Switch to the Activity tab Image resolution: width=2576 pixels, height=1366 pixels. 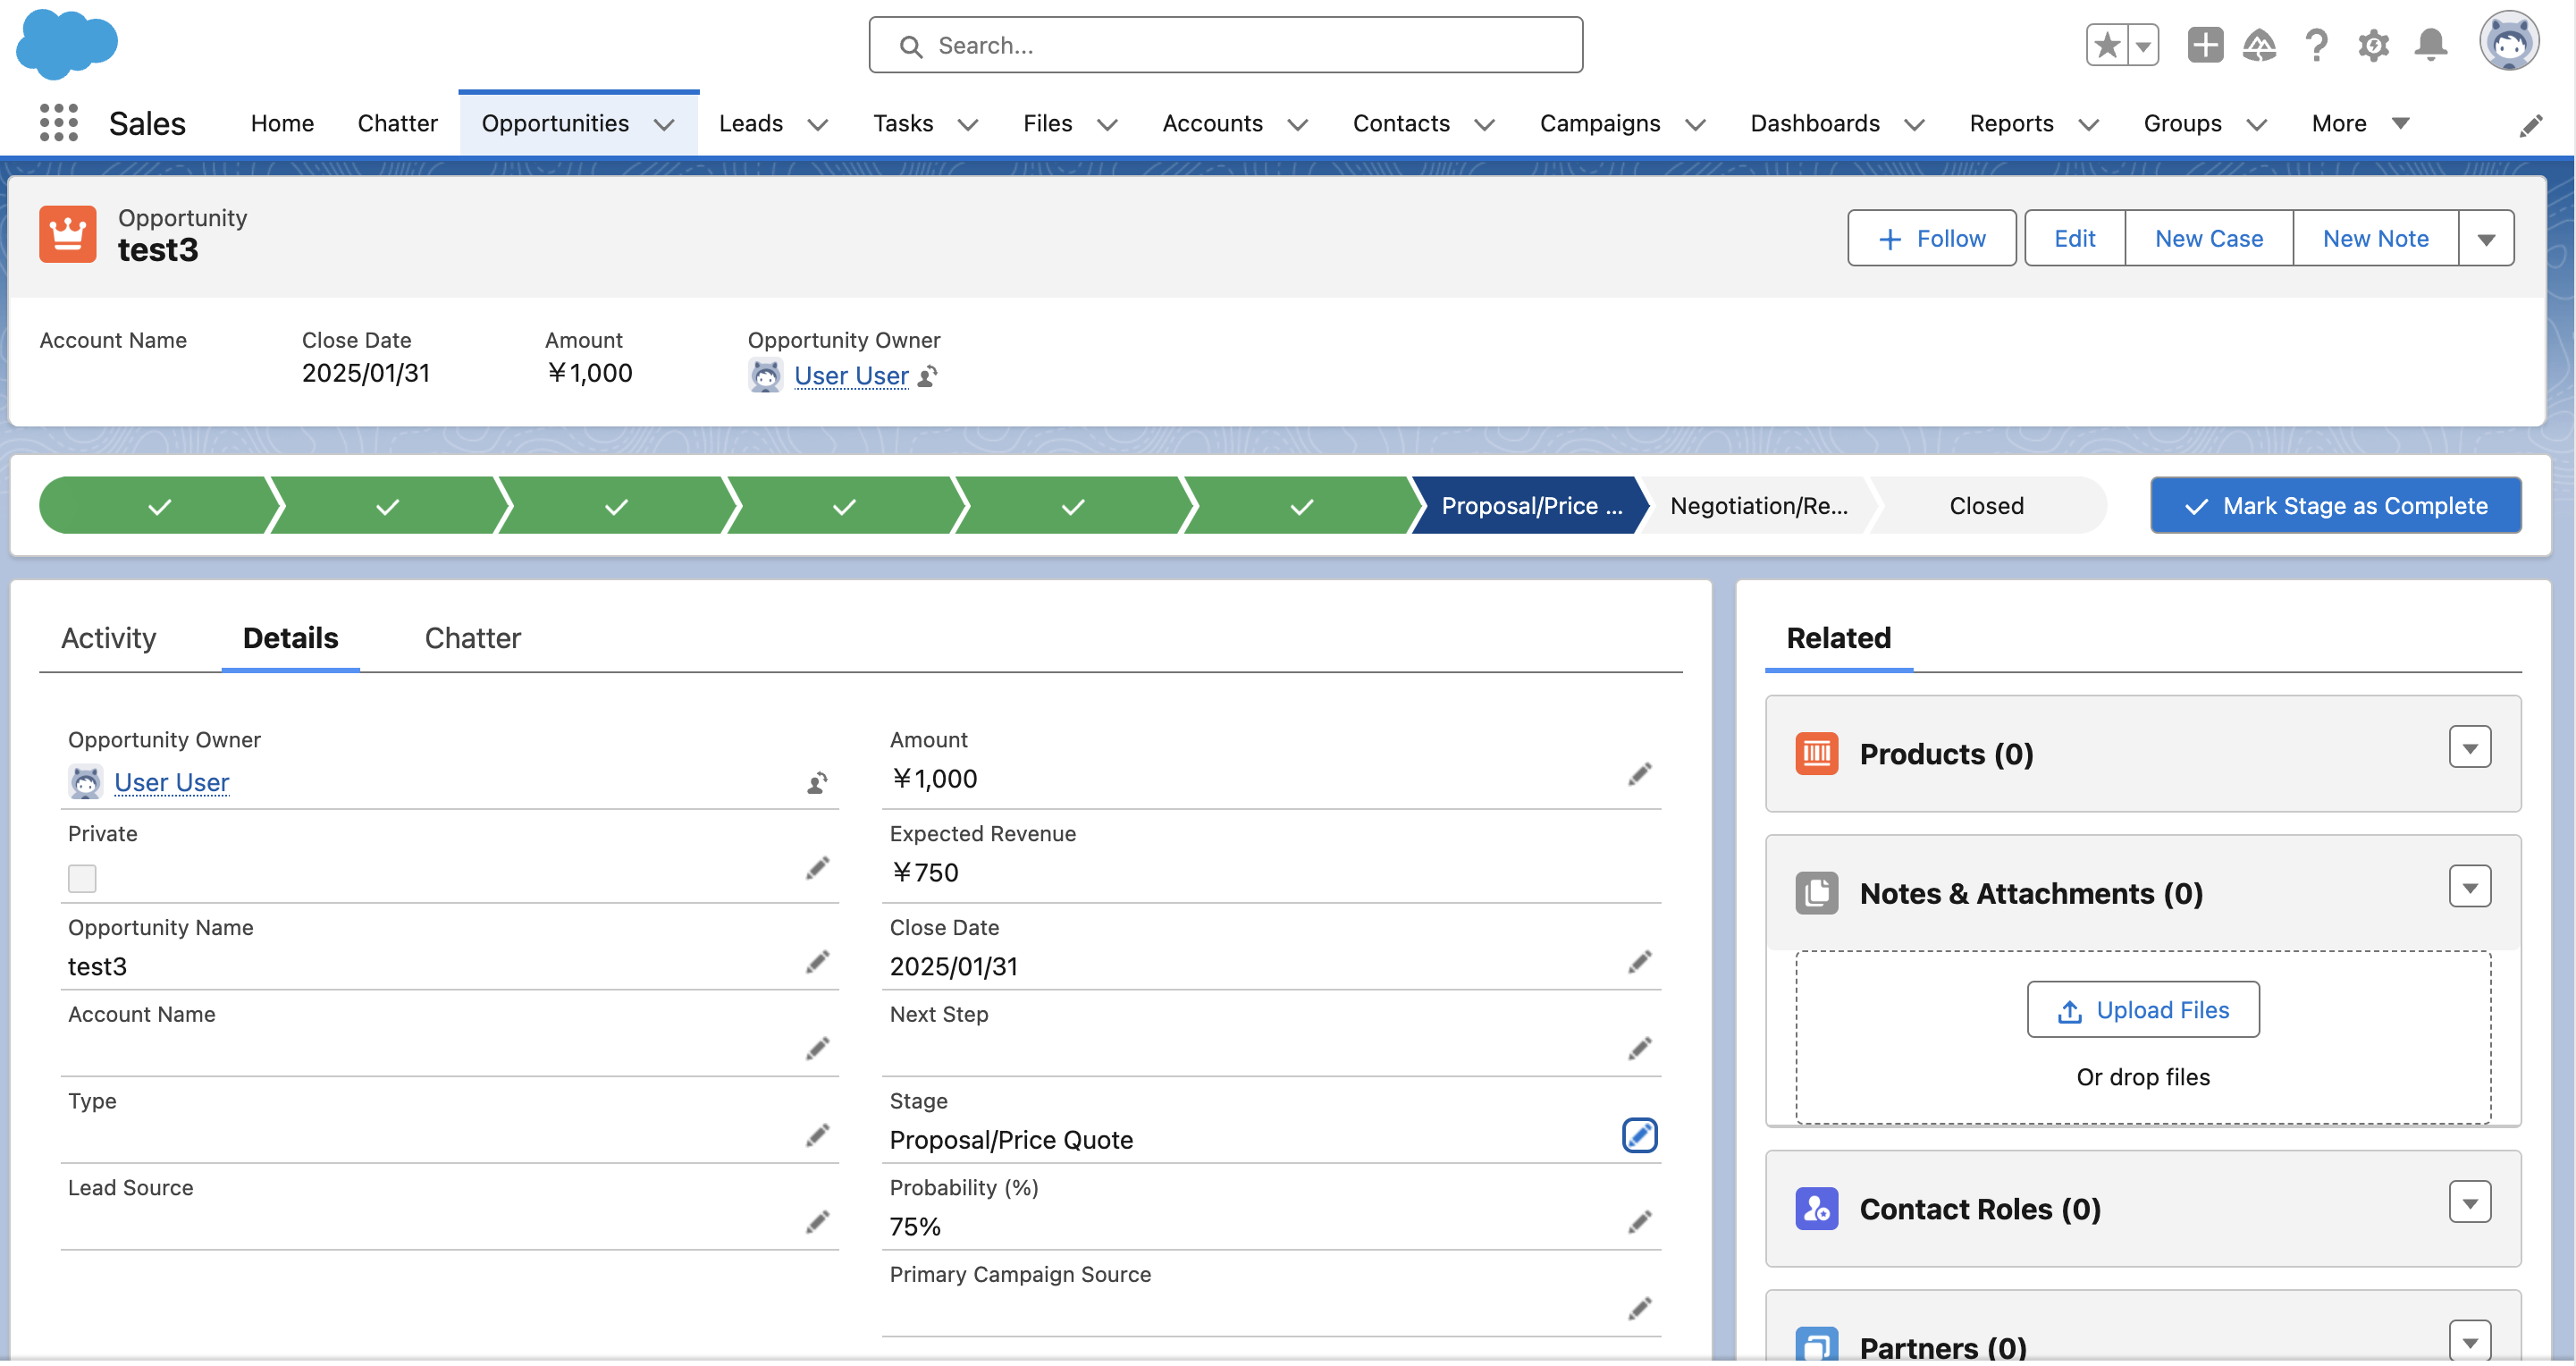pyautogui.click(x=109, y=639)
